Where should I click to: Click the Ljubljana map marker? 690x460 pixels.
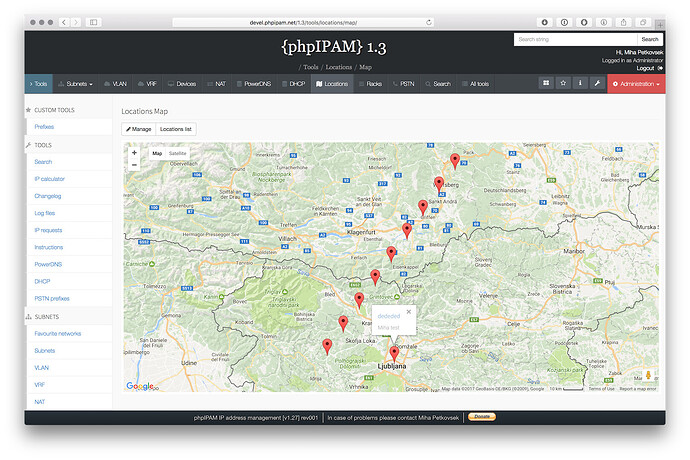point(394,353)
